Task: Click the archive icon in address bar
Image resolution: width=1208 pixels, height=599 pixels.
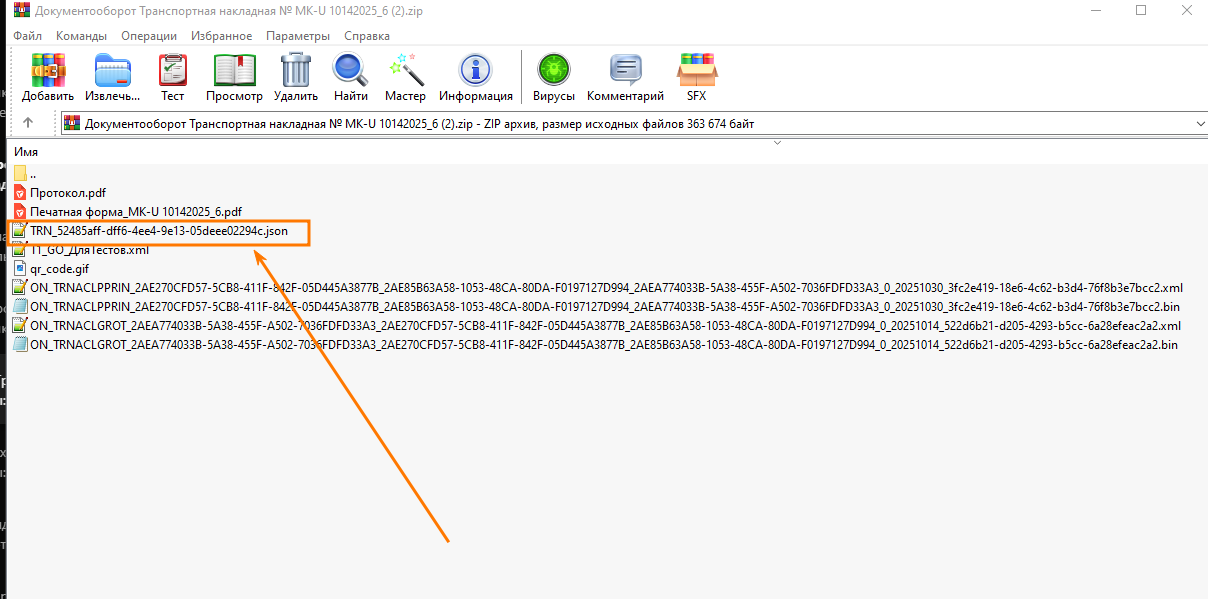Action: point(72,124)
